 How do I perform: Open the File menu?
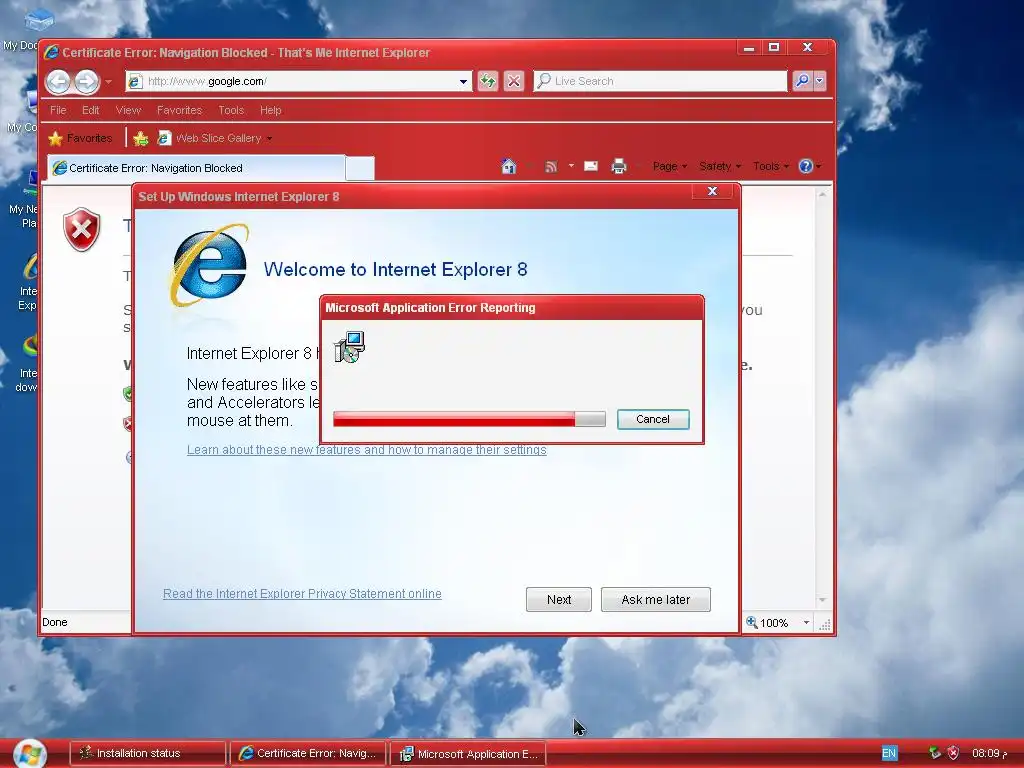tap(58, 110)
